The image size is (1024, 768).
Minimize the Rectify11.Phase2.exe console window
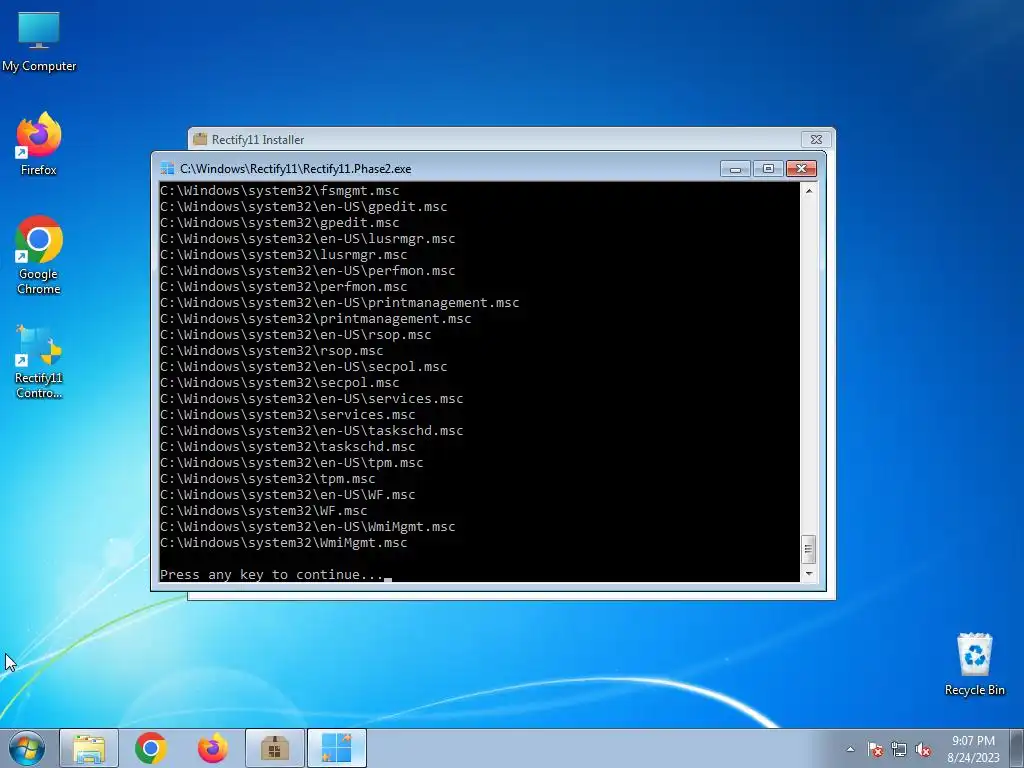click(x=735, y=169)
